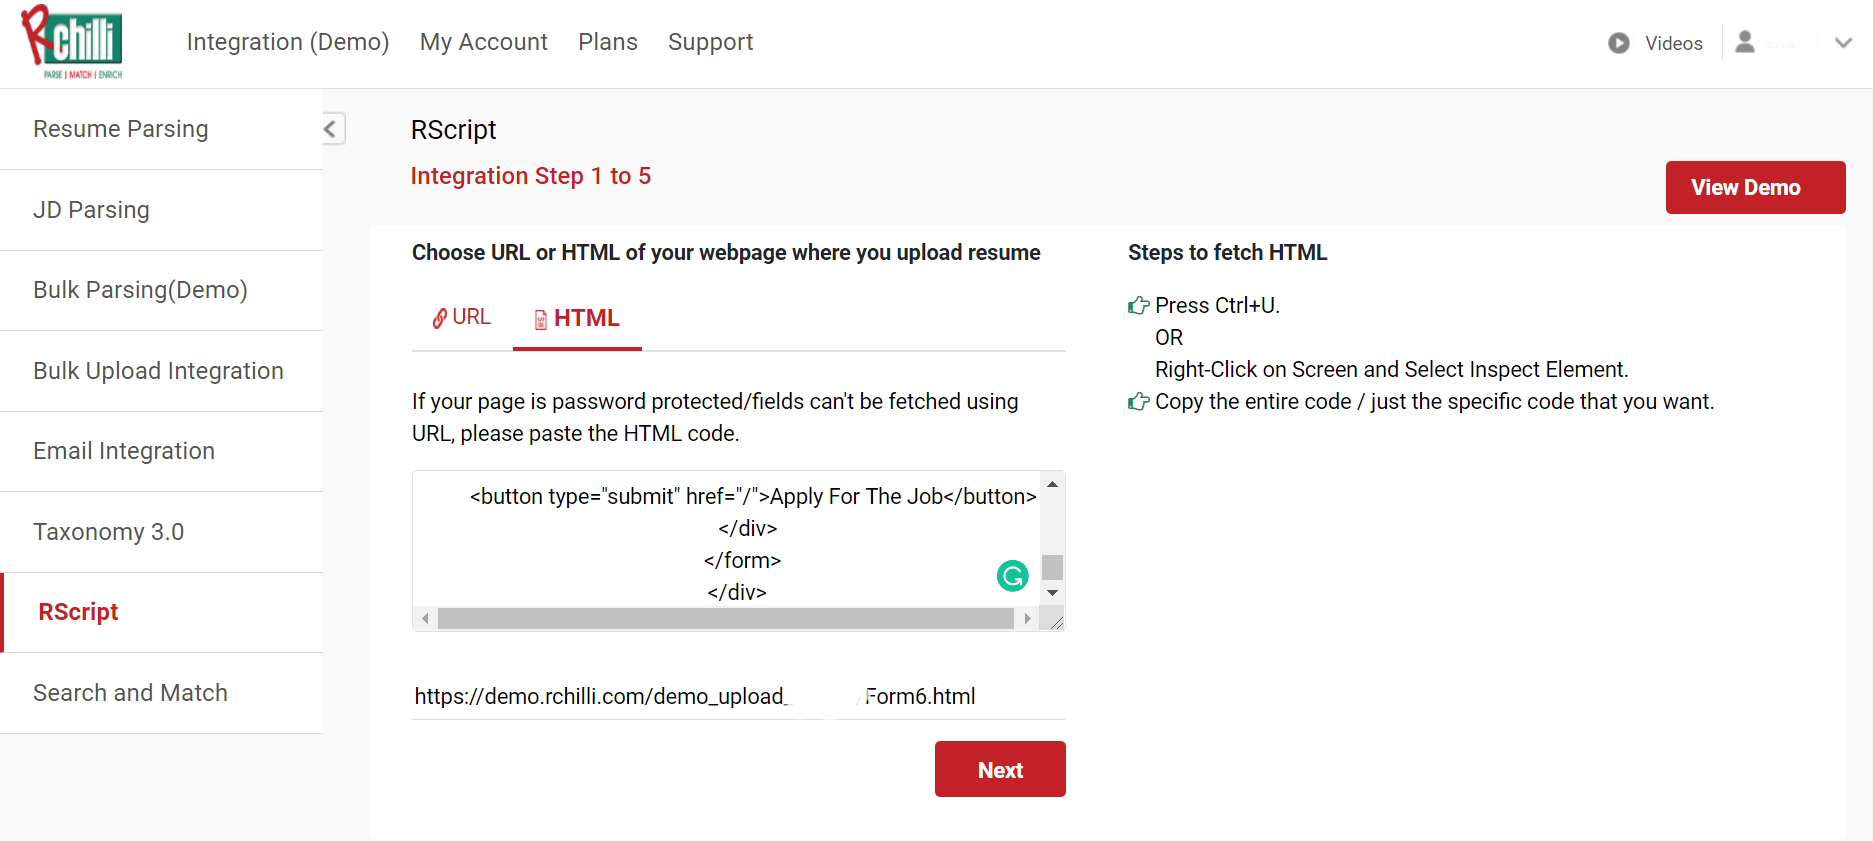Click the 'Choose URL or HTML' heading text
This screenshot has width=1873, height=841.
click(726, 252)
